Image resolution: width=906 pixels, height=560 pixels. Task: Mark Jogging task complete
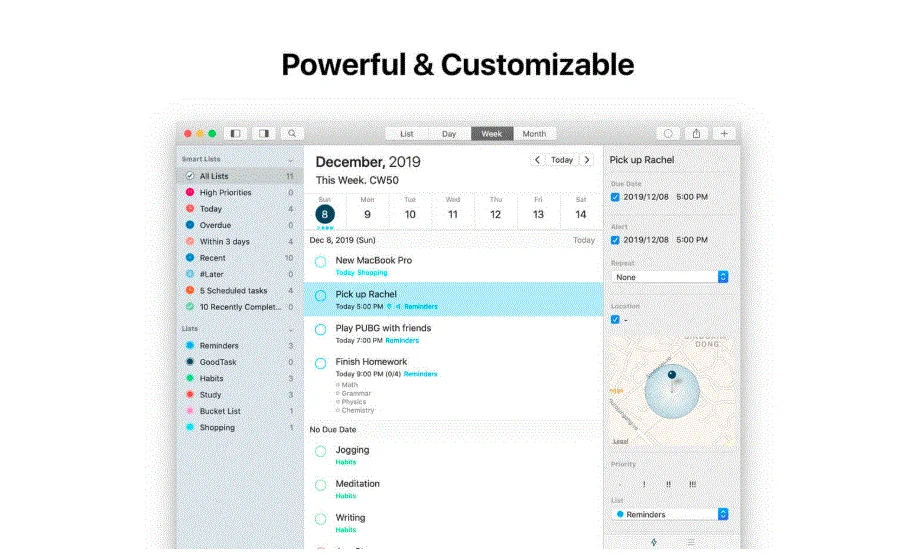click(320, 451)
